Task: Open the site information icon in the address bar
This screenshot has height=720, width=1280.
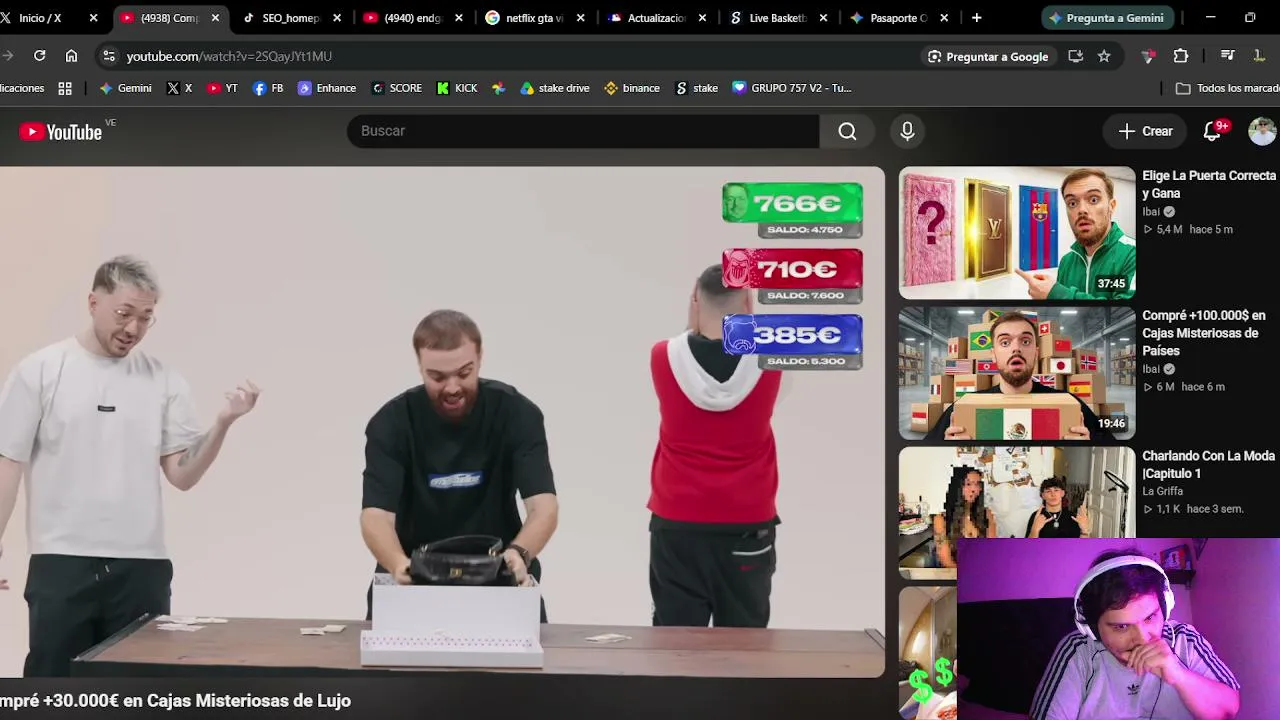Action: [108, 56]
